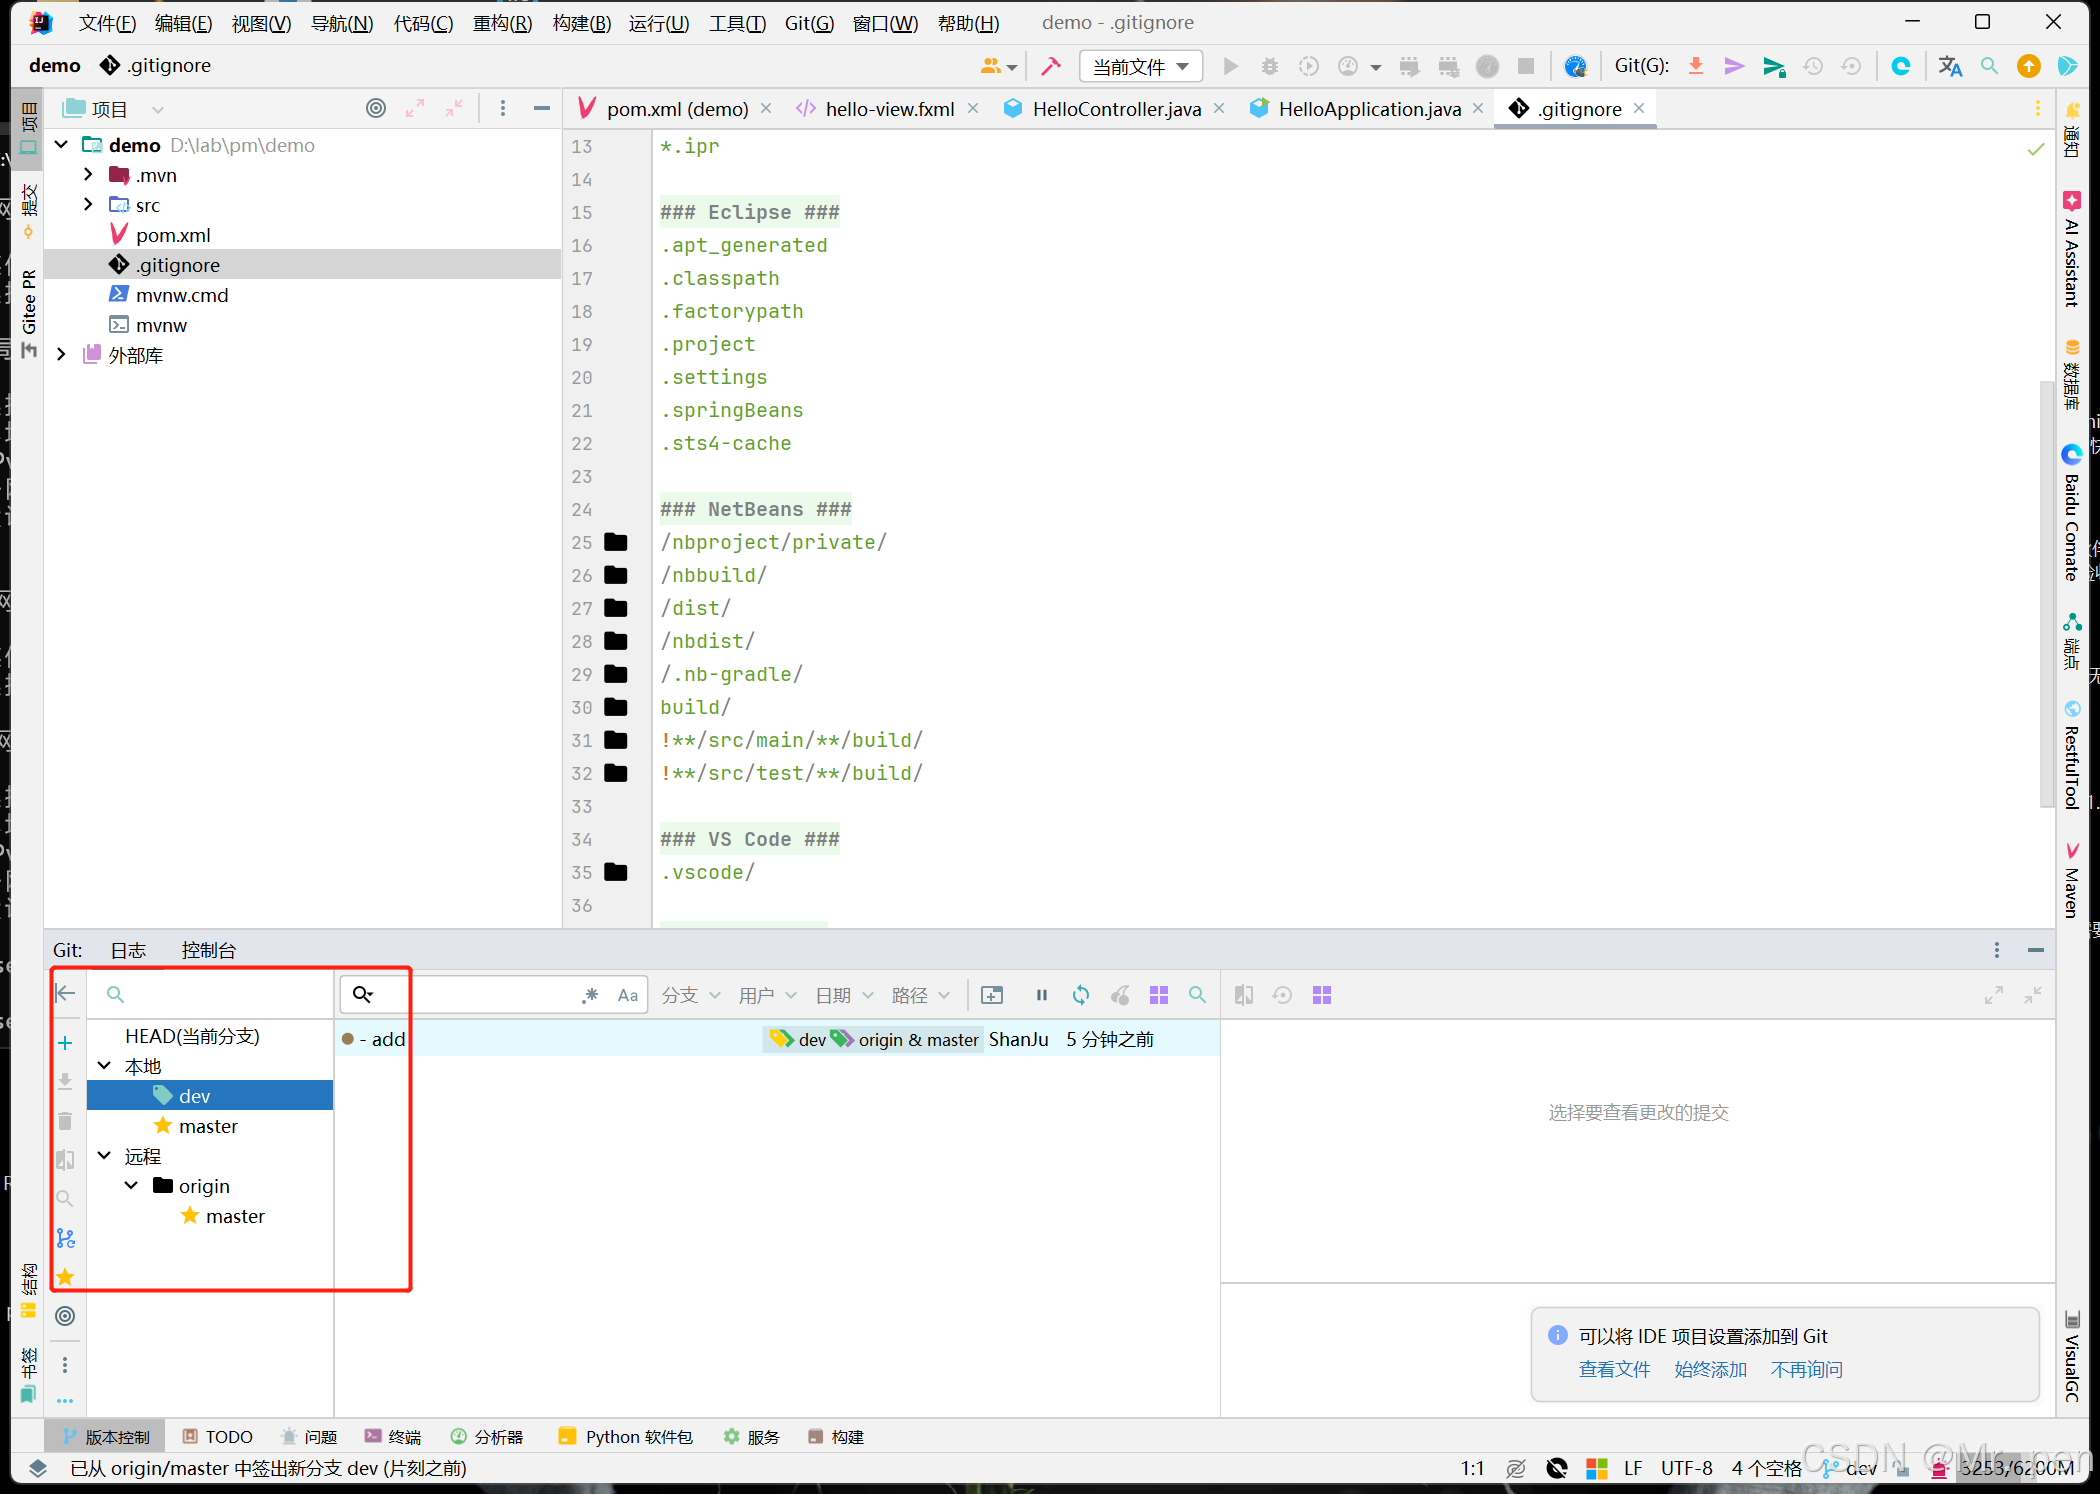
Task: Toggle the regex option in log search
Action: click(x=591, y=995)
